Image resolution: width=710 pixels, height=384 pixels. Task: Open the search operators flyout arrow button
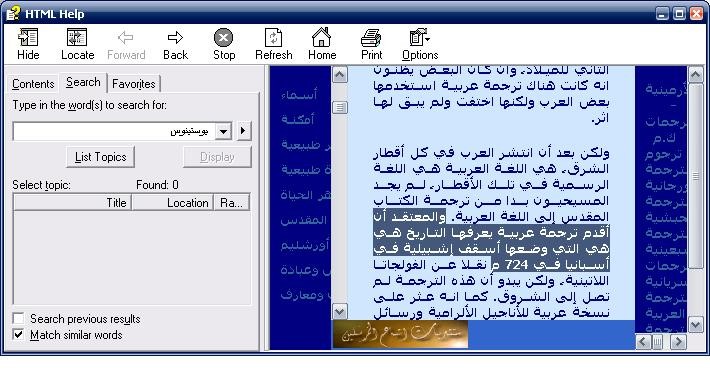[x=244, y=131]
